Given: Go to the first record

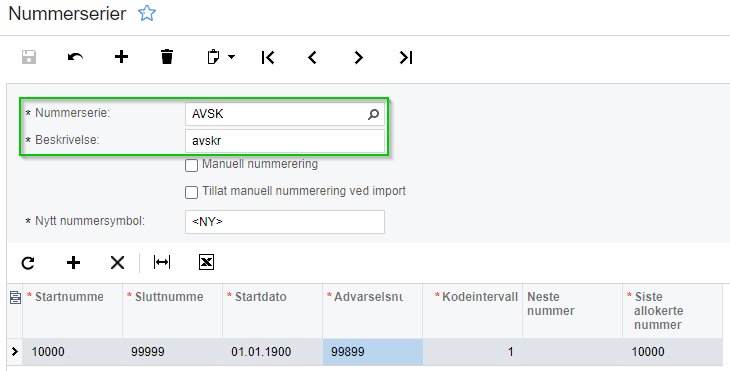Looking at the screenshot, I should click(x=268, y=57).
